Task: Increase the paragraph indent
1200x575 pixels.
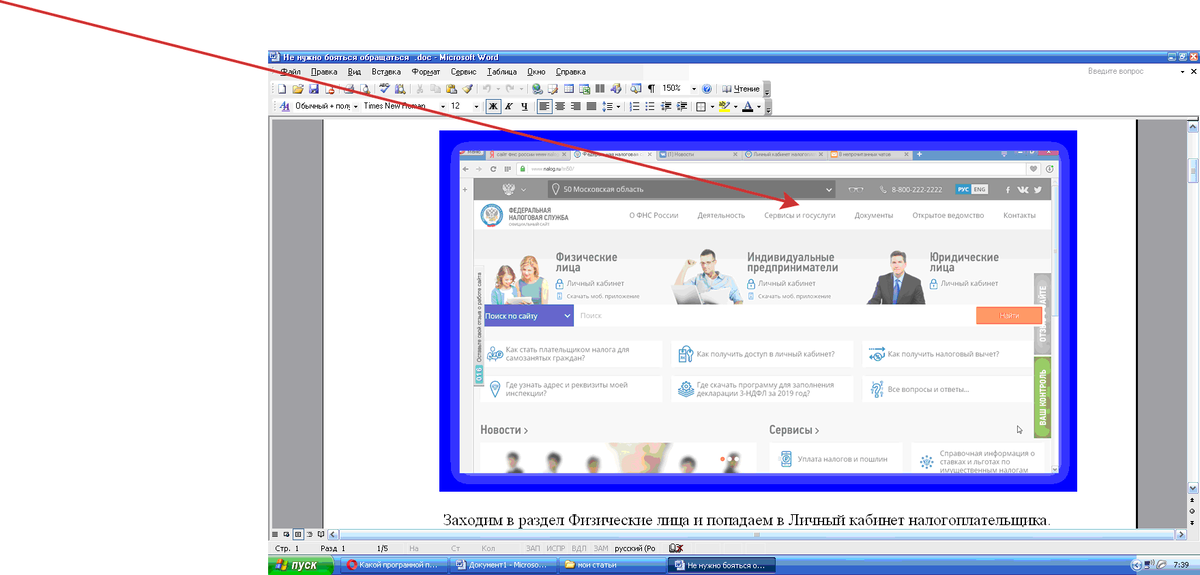Action: coord(681,106)
